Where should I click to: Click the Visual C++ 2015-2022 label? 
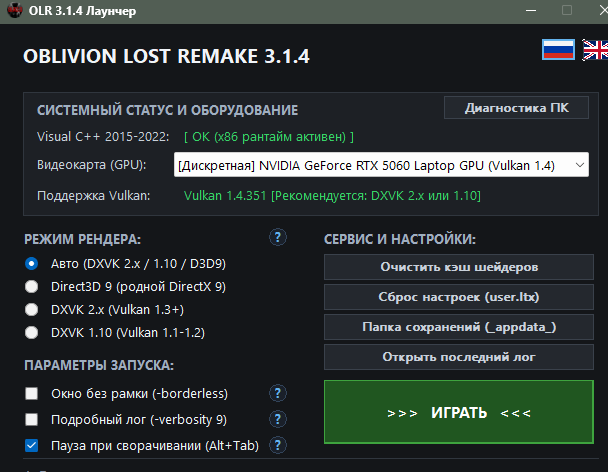103,137
